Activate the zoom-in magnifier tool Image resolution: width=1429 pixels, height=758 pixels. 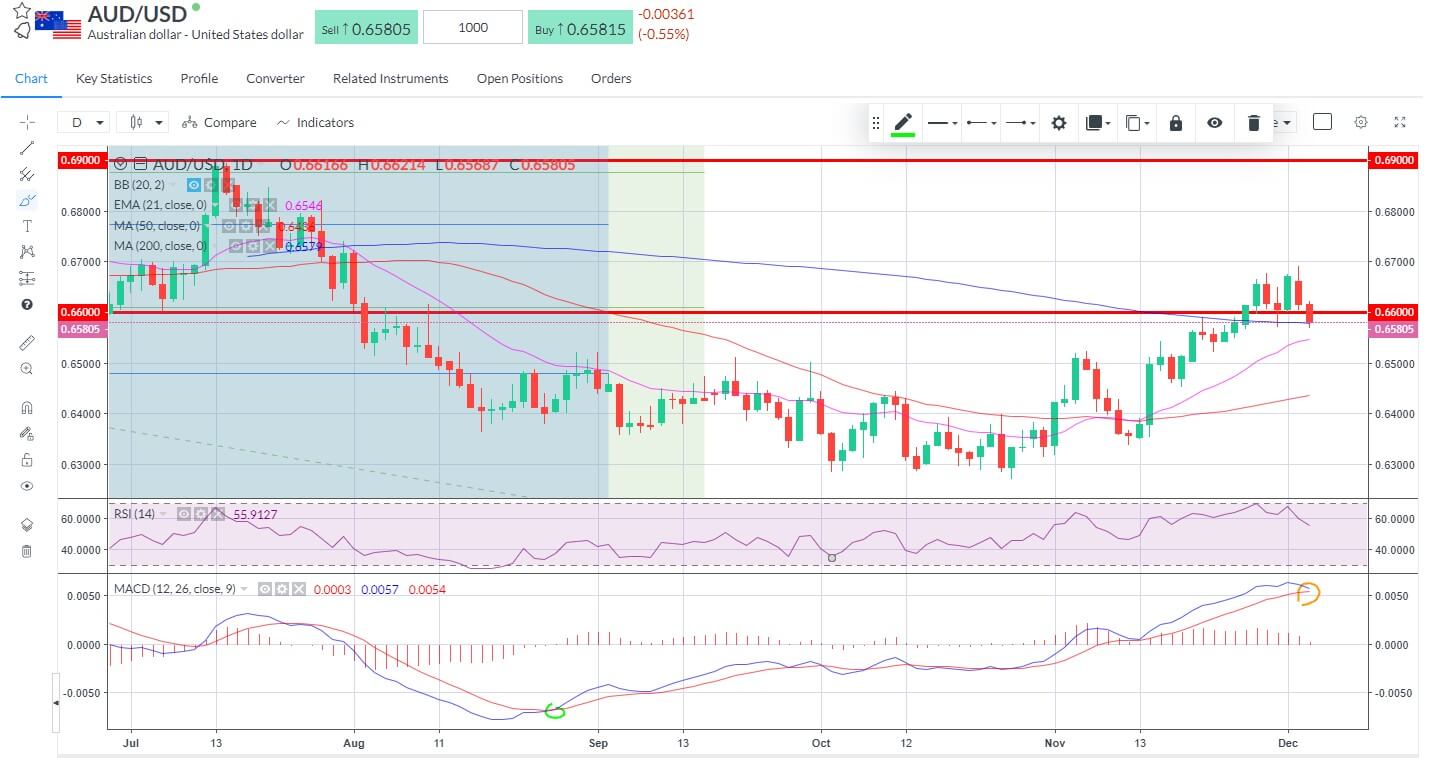pos(27,368)
